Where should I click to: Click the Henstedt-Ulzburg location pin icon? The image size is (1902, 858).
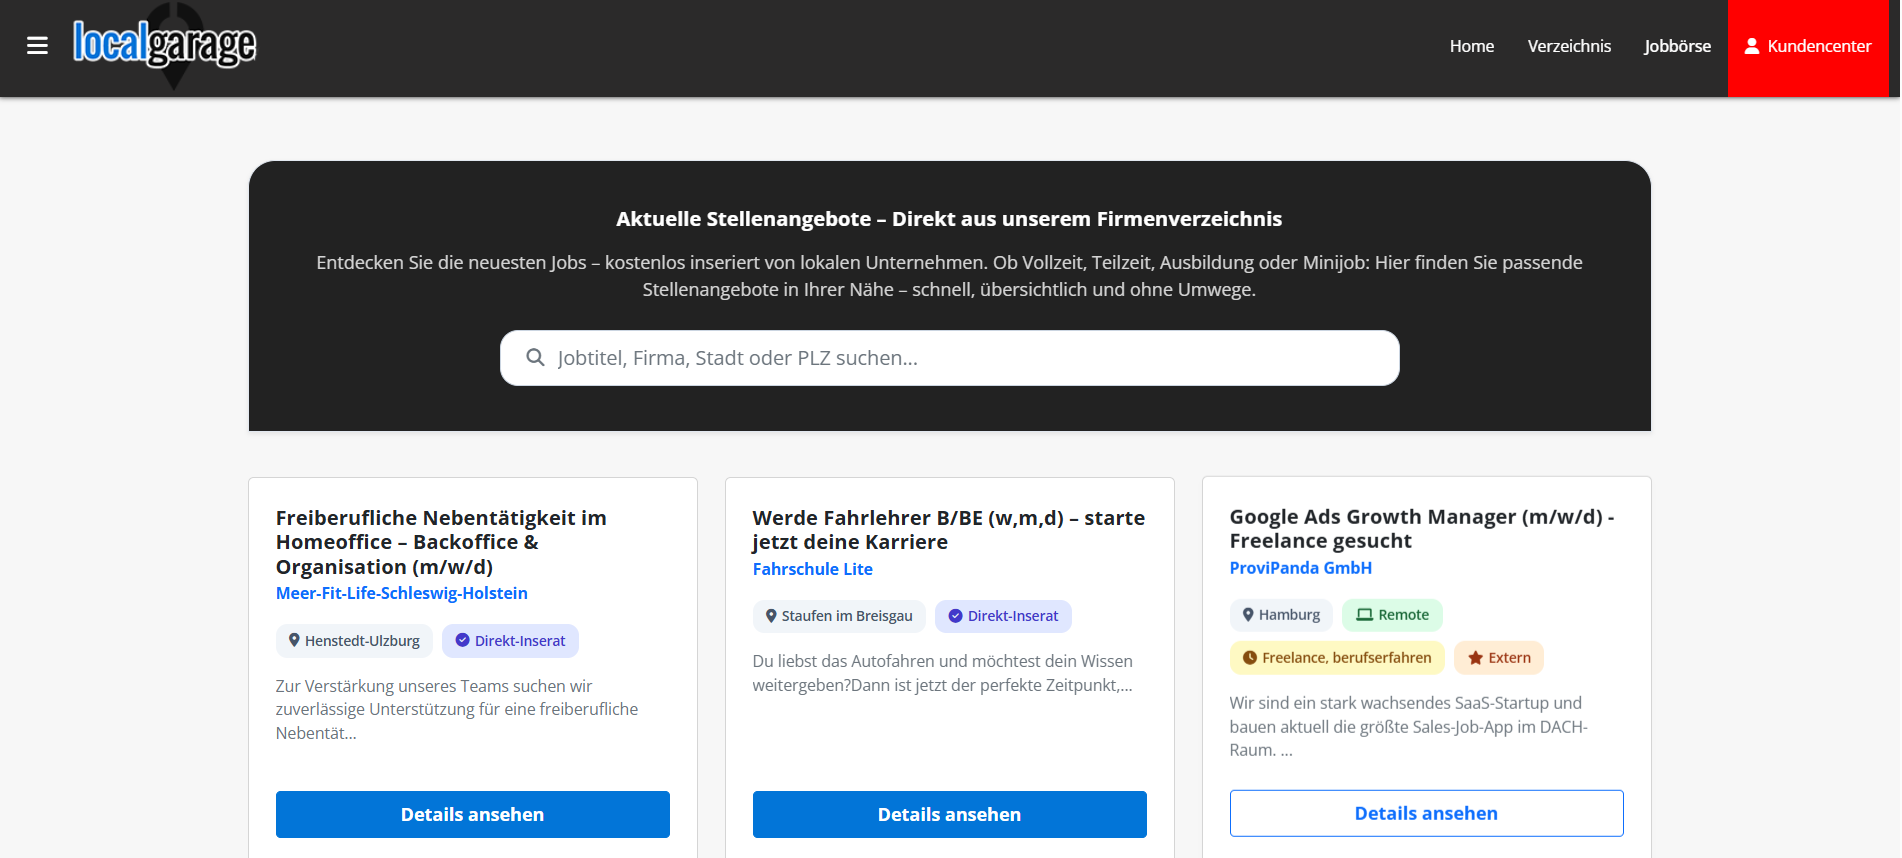294,641
